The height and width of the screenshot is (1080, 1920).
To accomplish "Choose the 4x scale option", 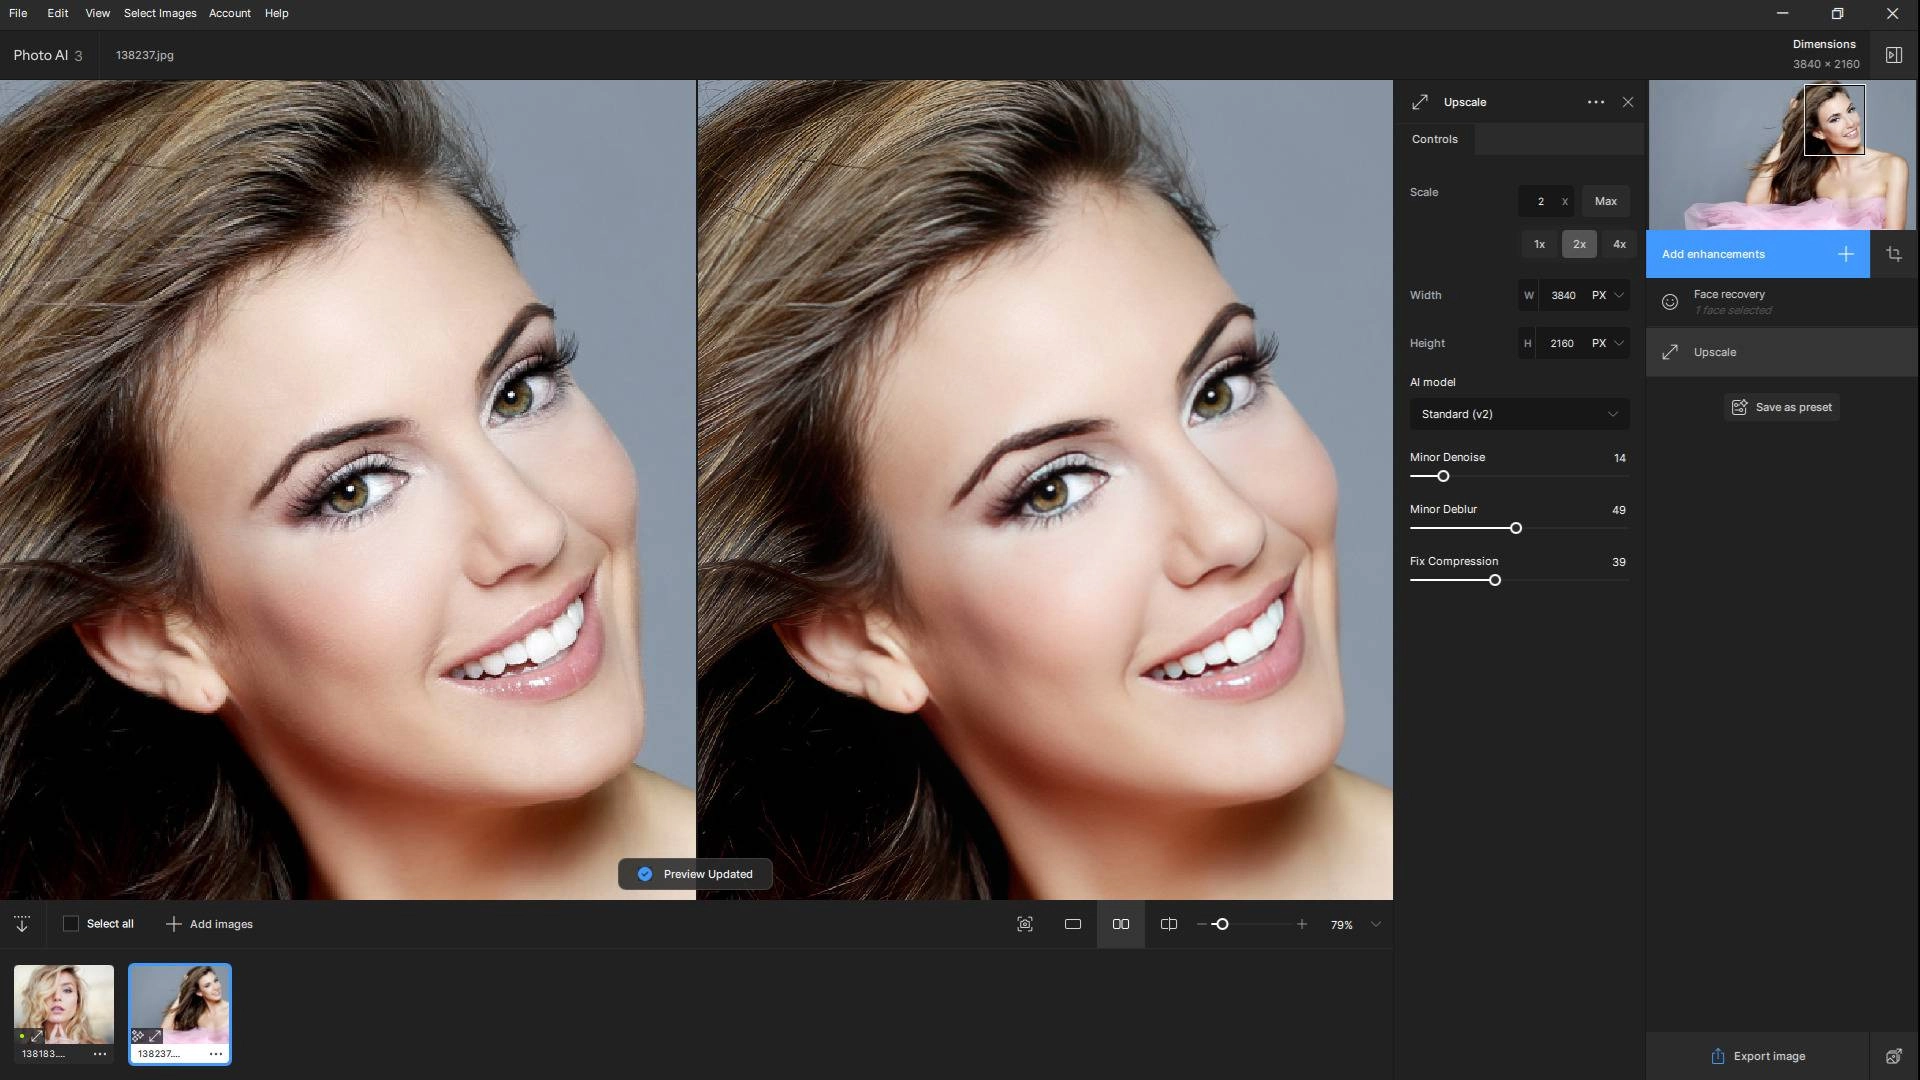I will click(x=1619, y=244).
